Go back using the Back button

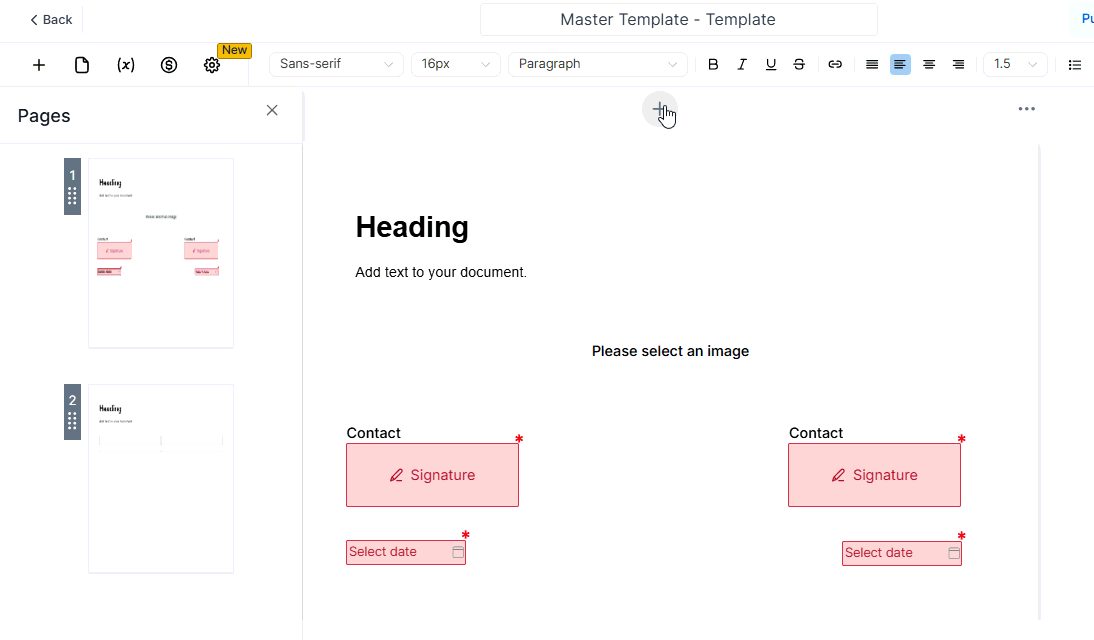click(51, 19)
